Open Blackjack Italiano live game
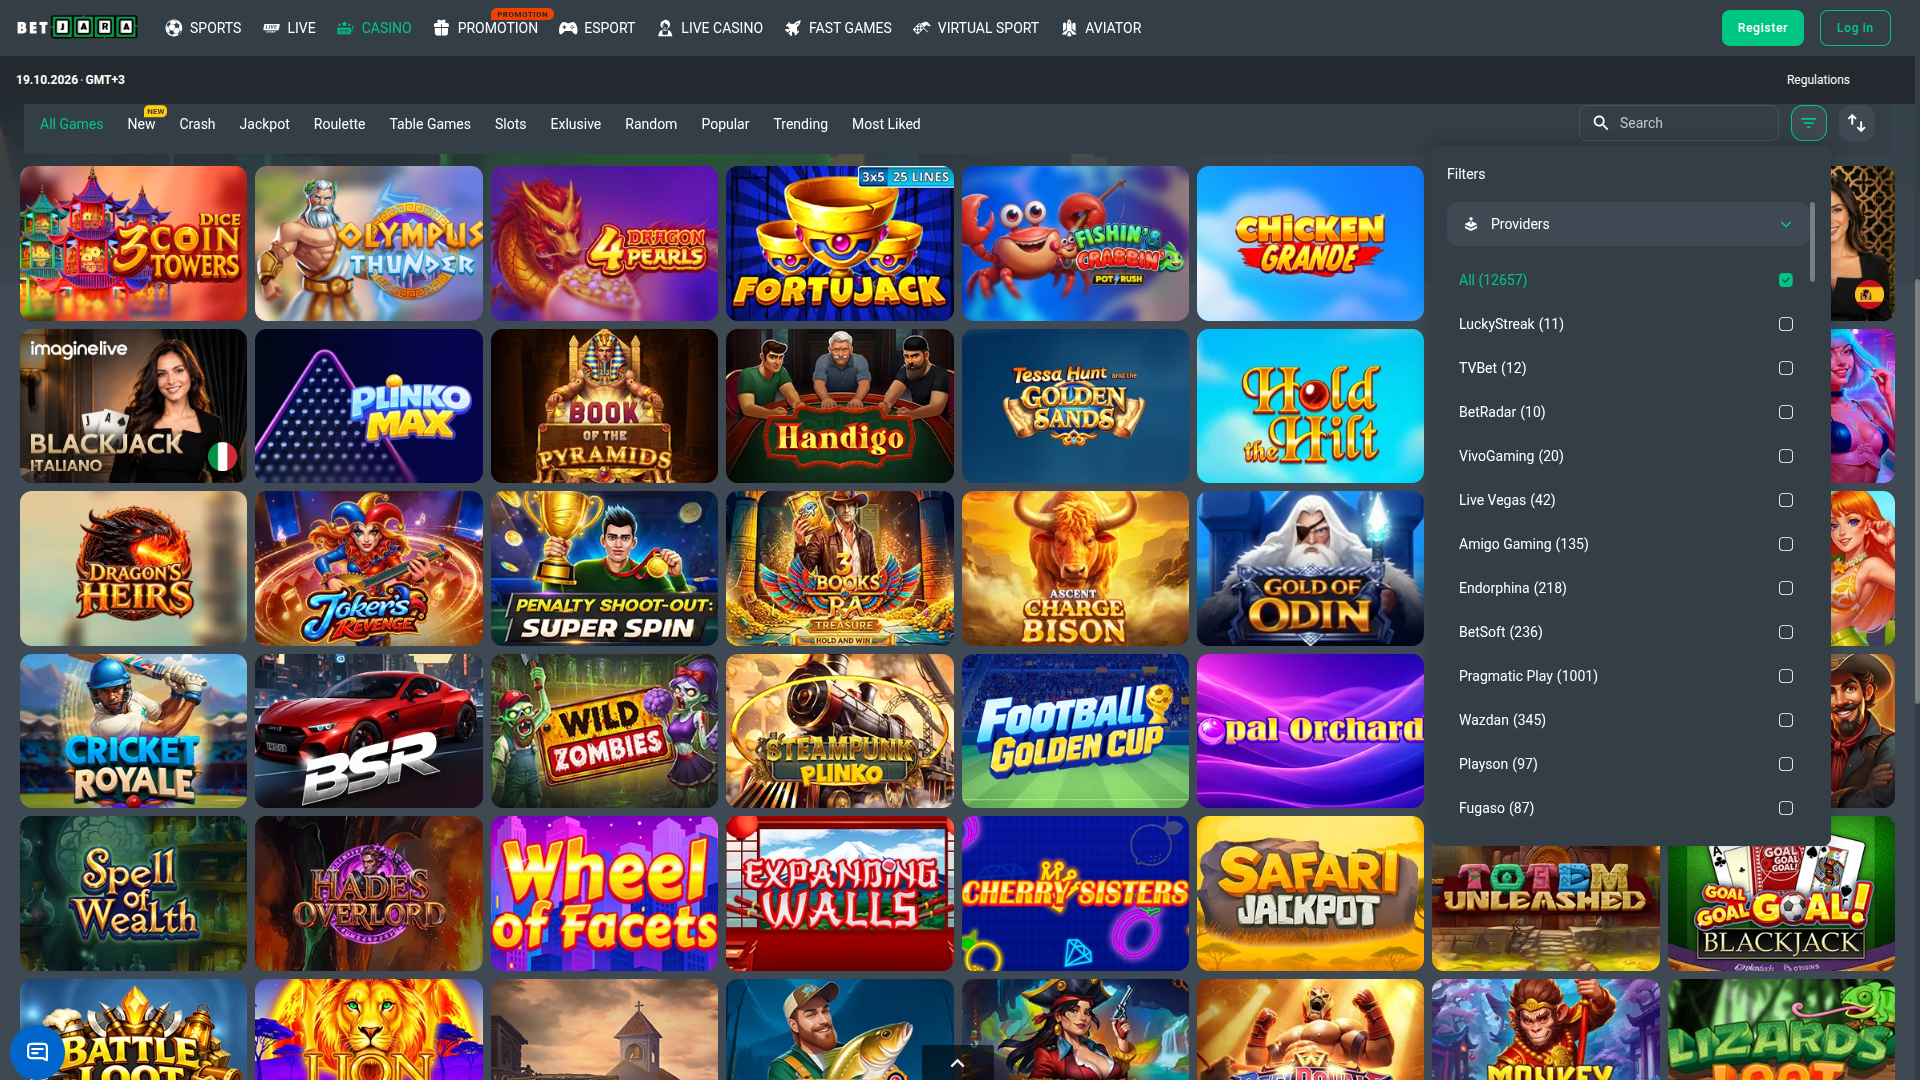The image size is (1920, 1080). [133, 406]
